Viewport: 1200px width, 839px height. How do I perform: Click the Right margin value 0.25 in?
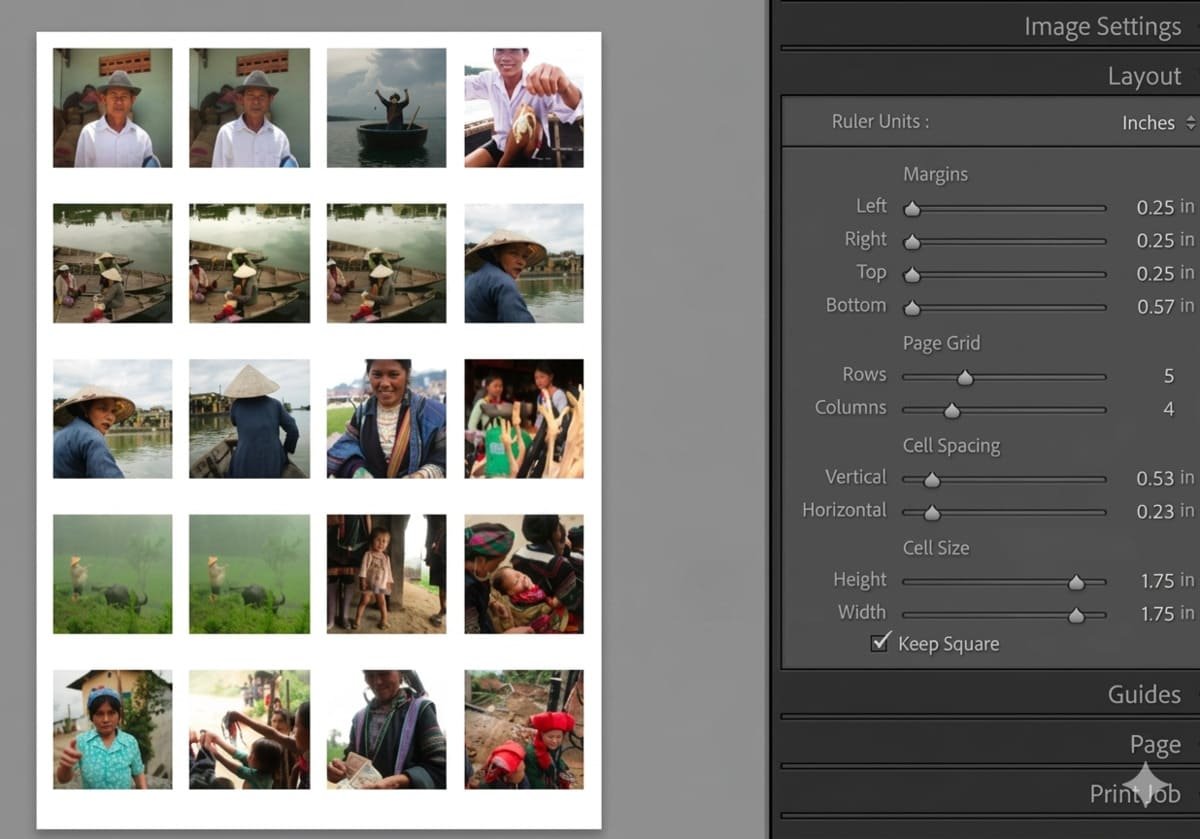point(1165,240)
